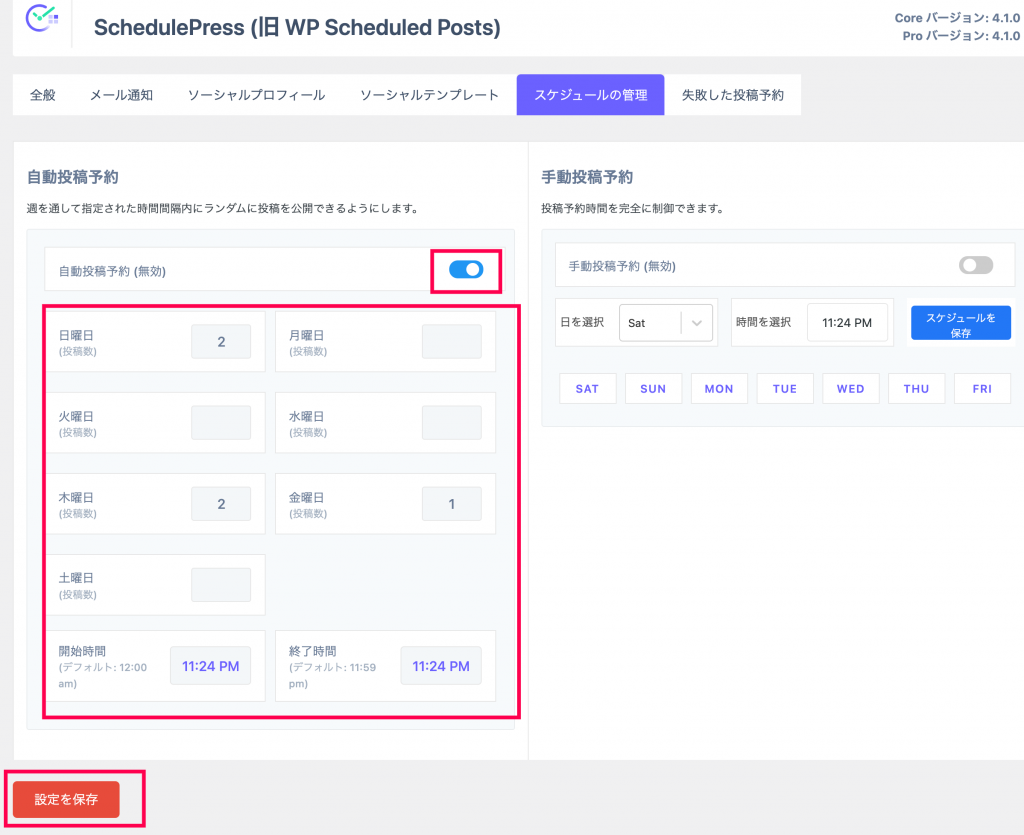Select the スケジュールの管理 tab

coord(590,95)
